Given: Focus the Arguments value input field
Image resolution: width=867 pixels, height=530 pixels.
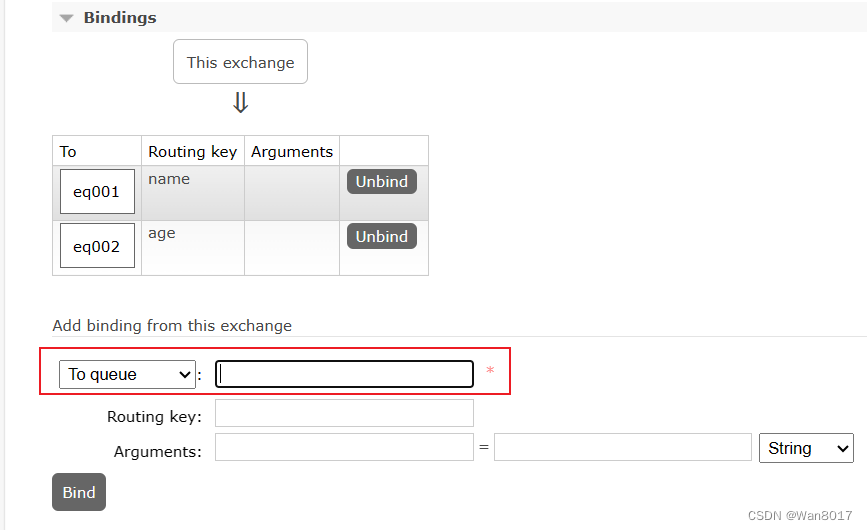Looking at the screenshot, I should click(x=623, y=447).
